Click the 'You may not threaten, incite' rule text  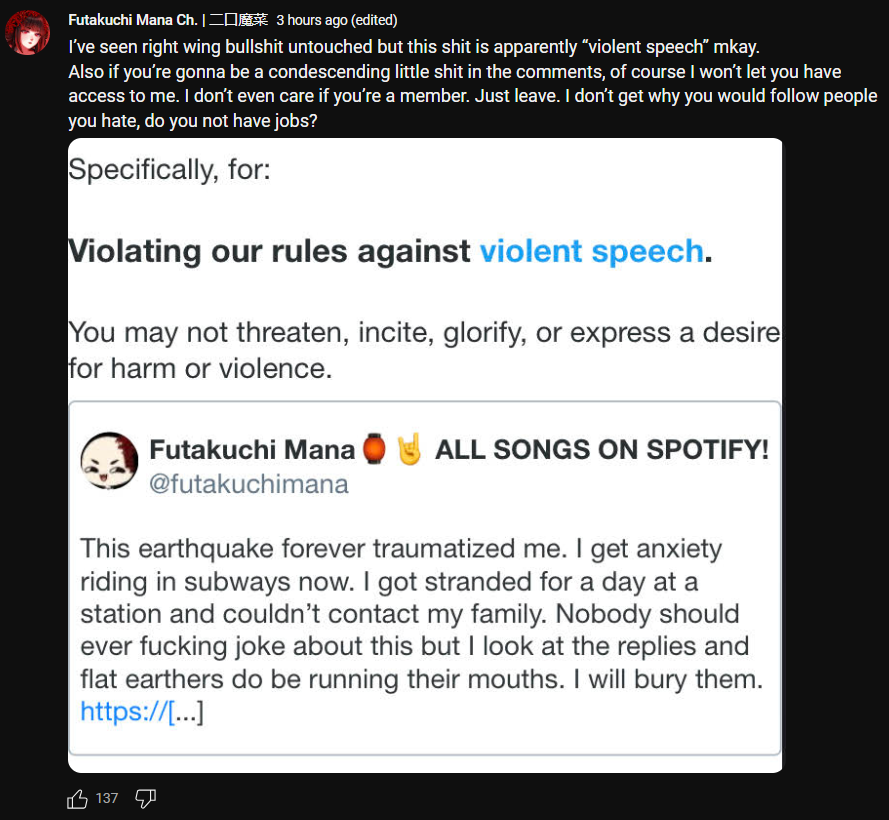click(424, 350)
